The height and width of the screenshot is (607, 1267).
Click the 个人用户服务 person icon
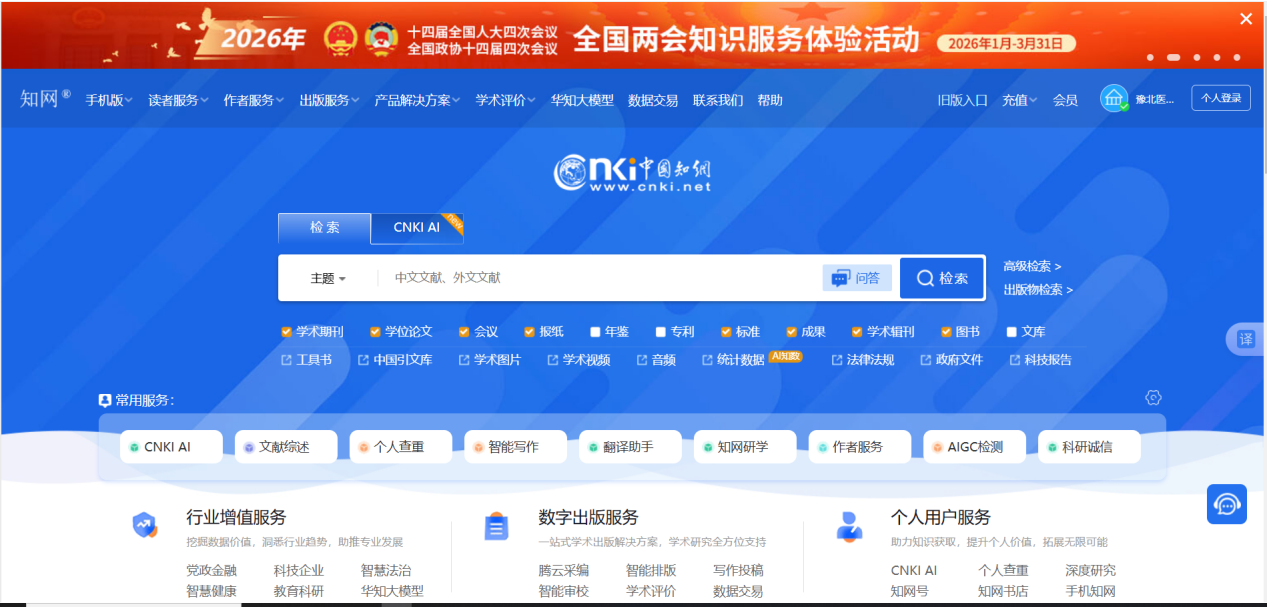point(849,526)
